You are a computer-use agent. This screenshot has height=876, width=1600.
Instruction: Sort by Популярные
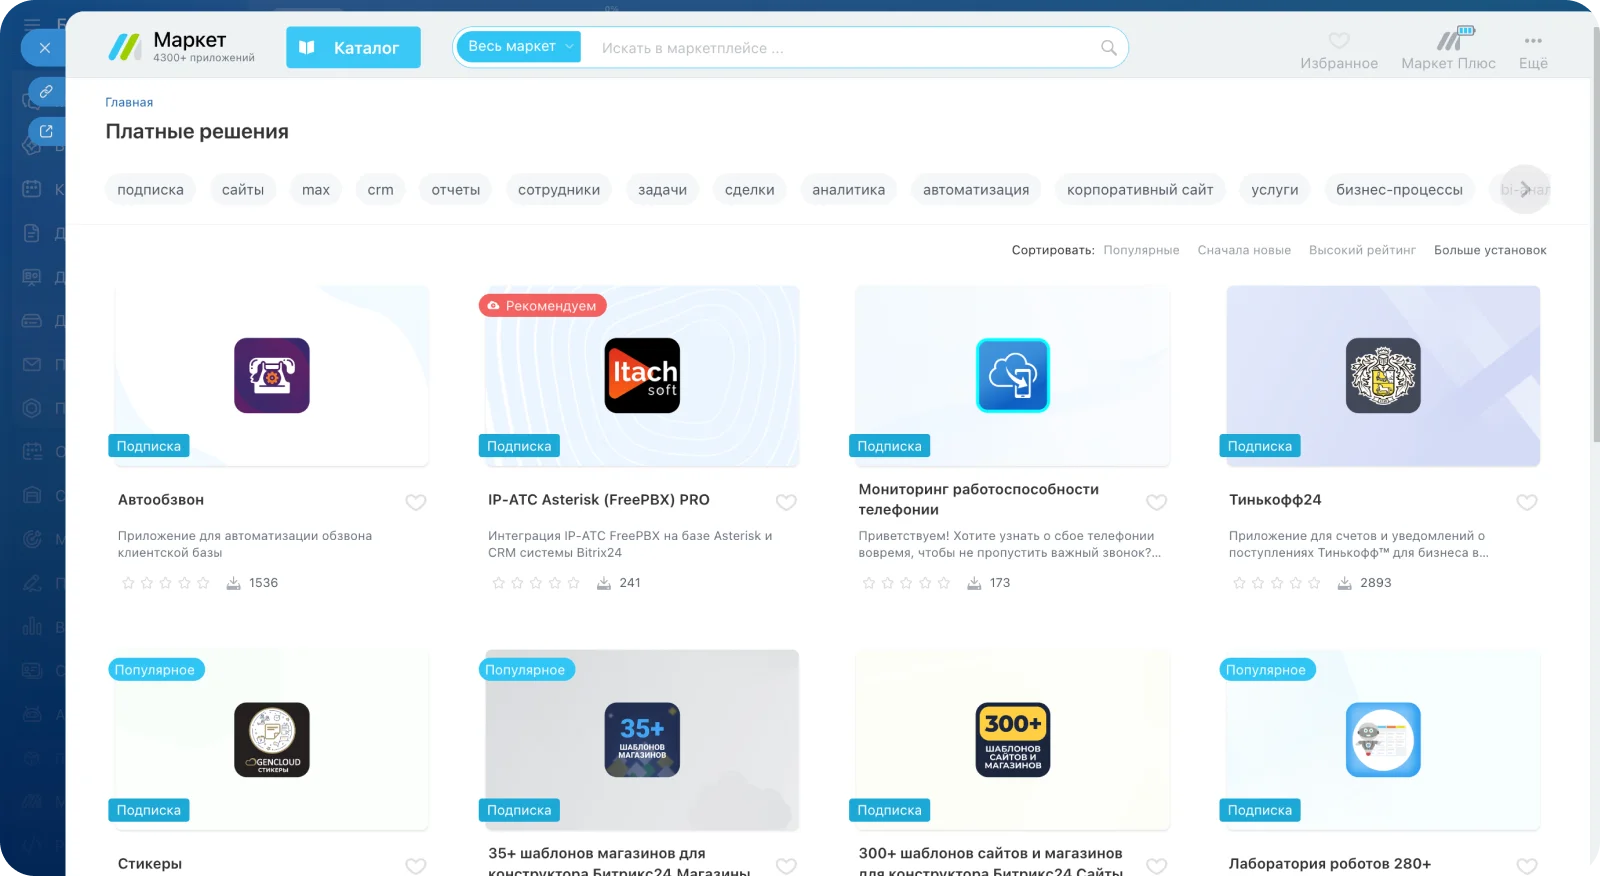click(x=1141, y=250)
